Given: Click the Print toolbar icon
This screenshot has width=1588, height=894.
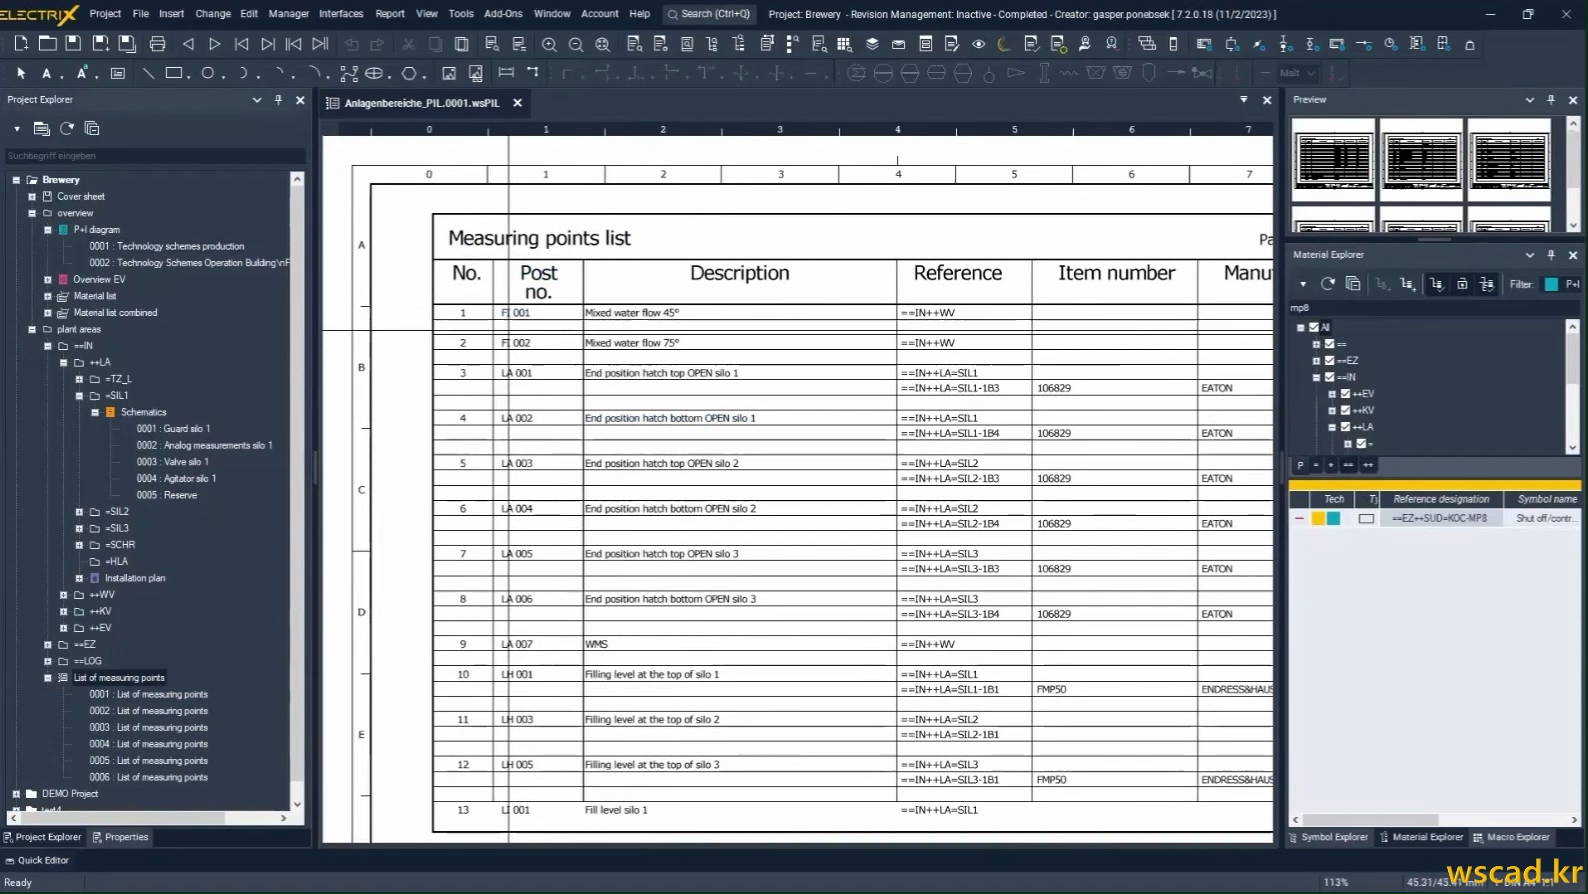Looking at the screenshot, I should 157,44.
